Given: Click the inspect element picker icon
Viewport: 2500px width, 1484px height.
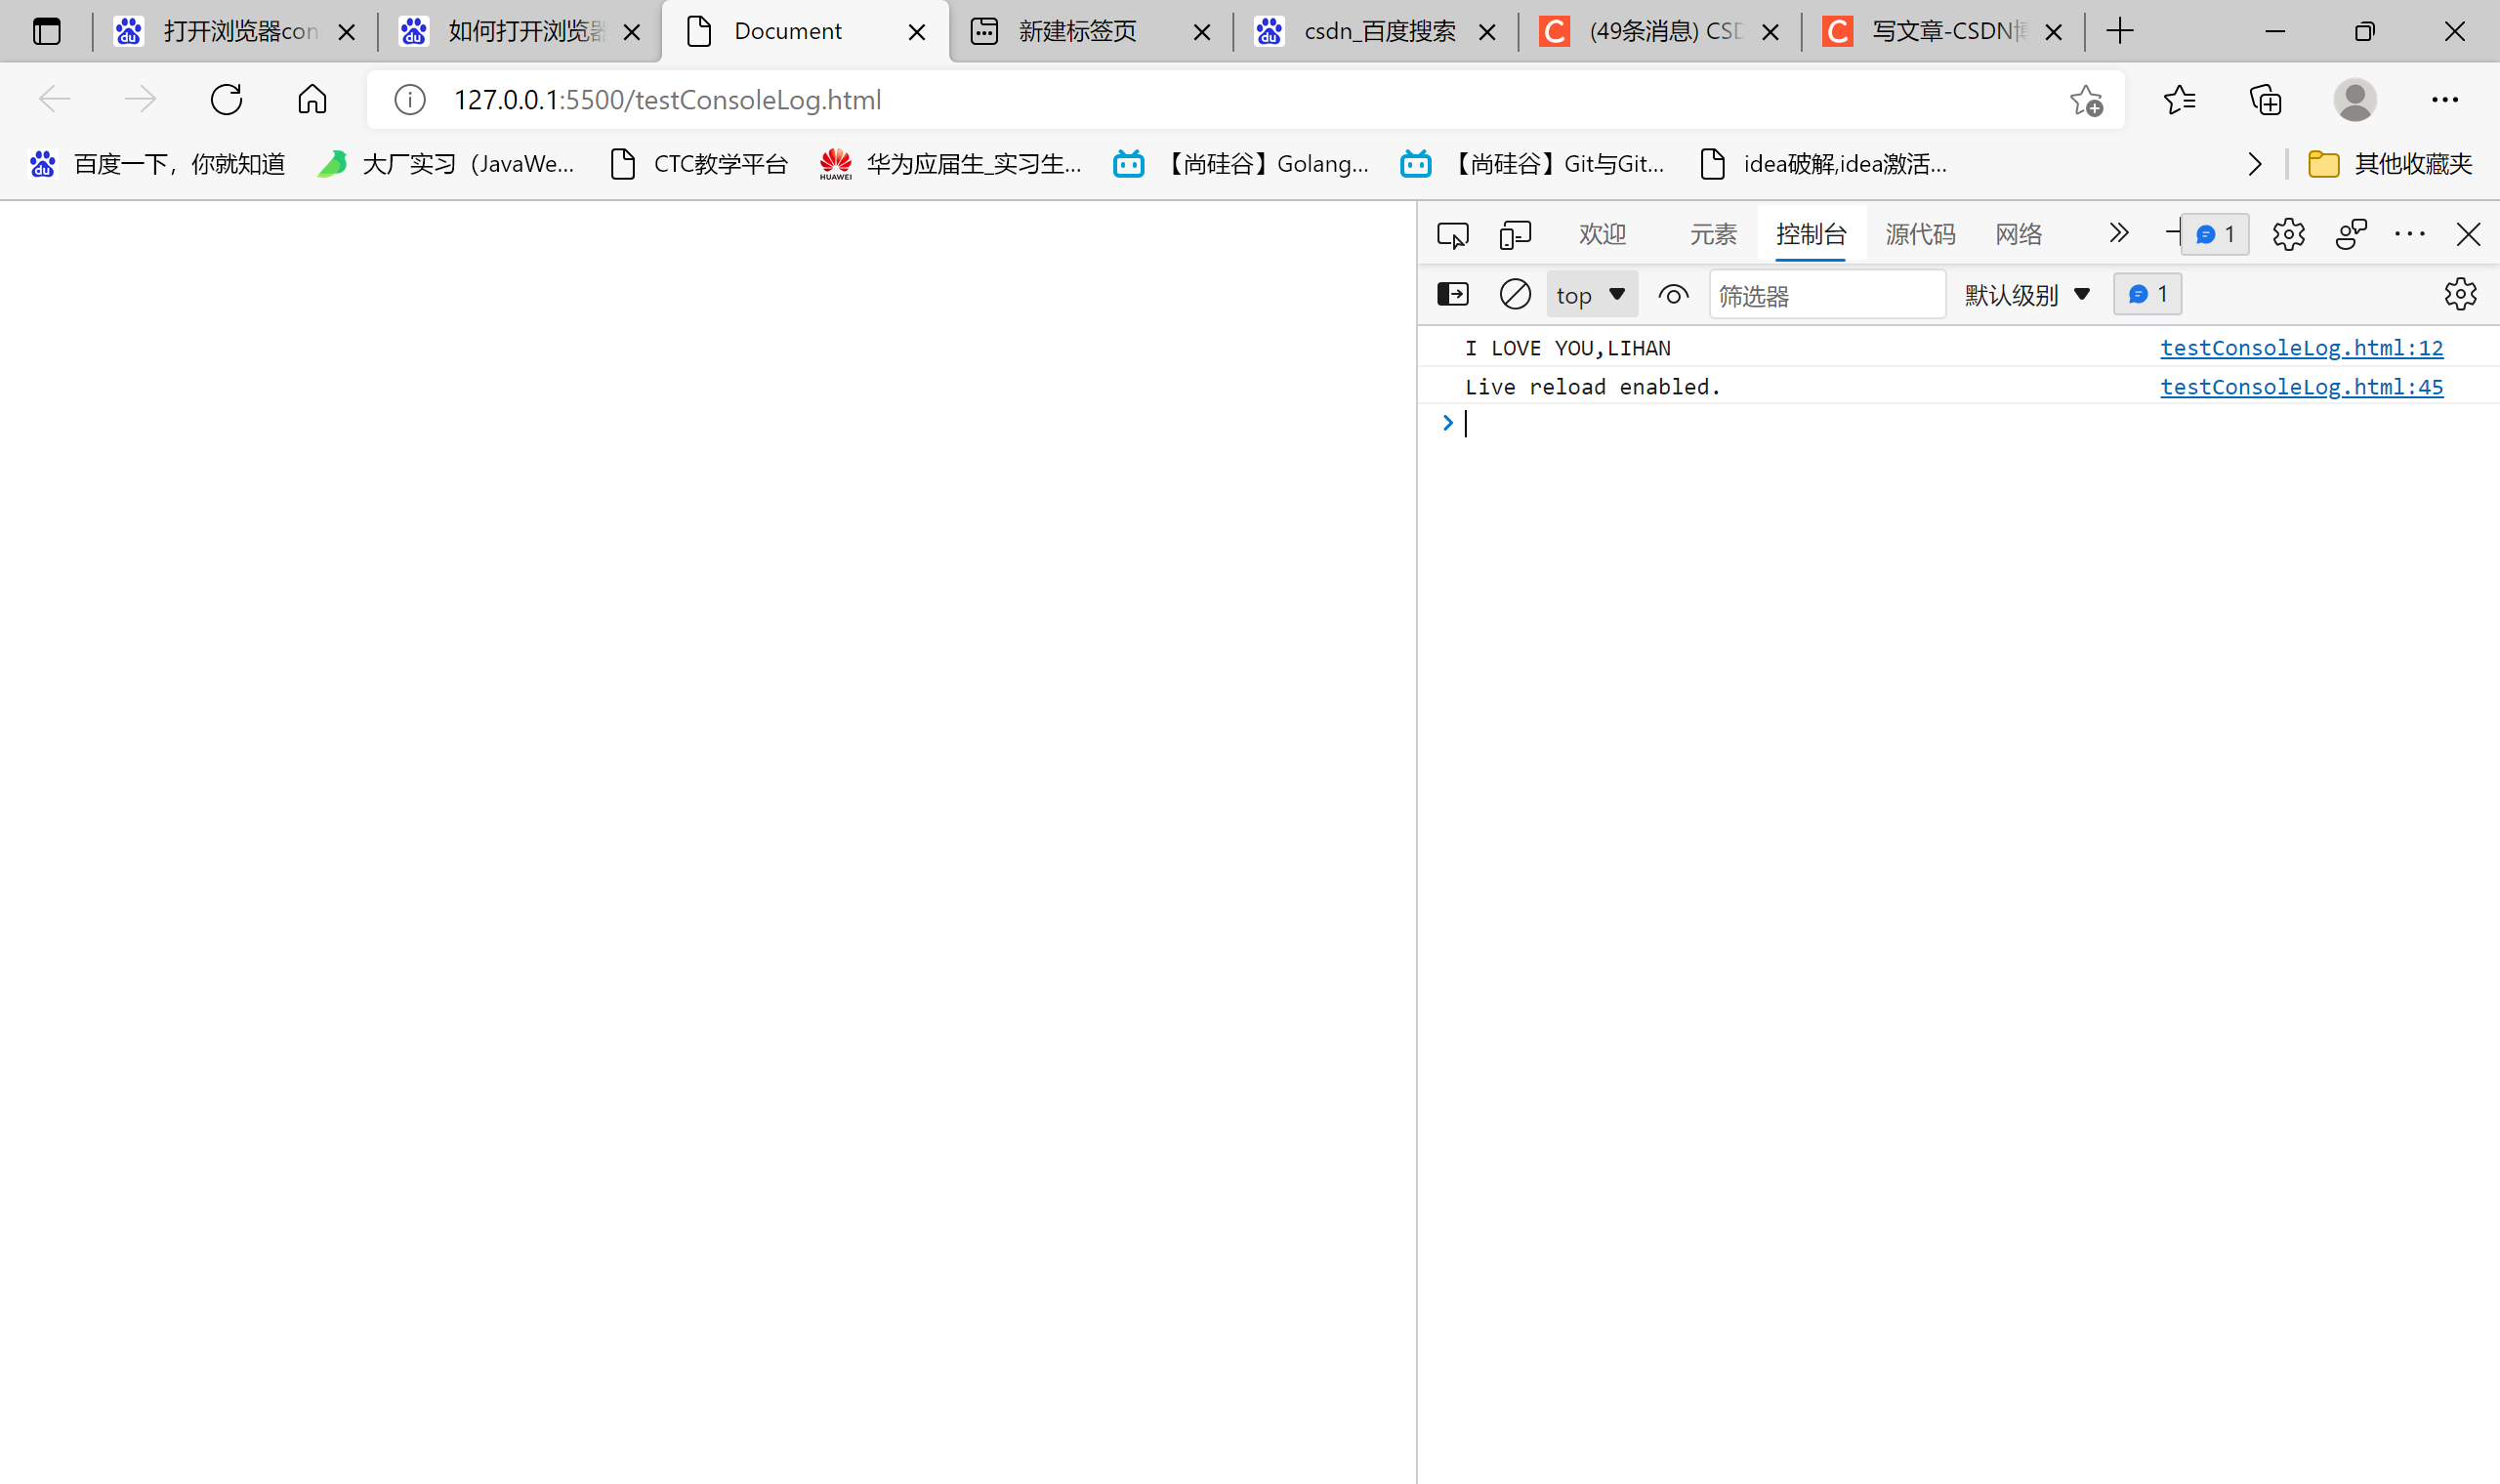Looking at the screenshot, I should coord(1452,235).
